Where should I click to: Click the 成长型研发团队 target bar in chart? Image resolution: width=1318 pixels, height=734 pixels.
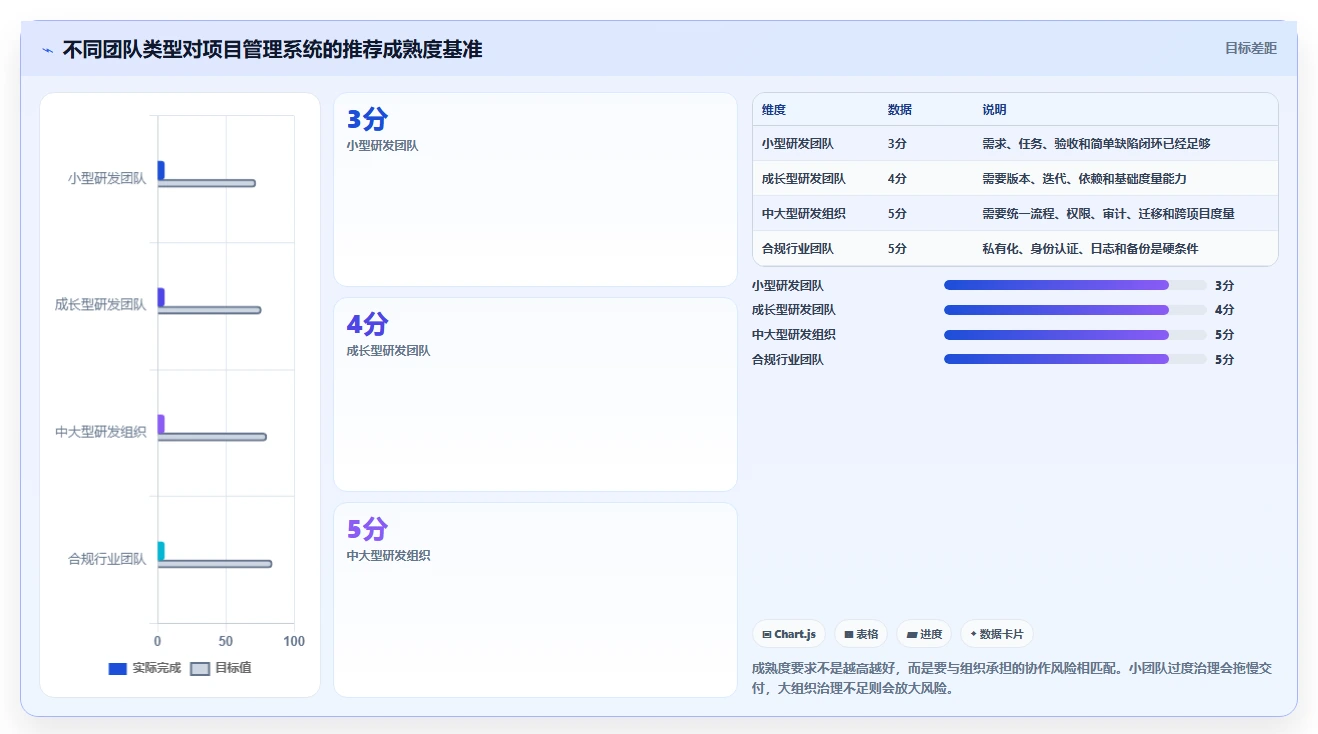click(x=209, y=310)
